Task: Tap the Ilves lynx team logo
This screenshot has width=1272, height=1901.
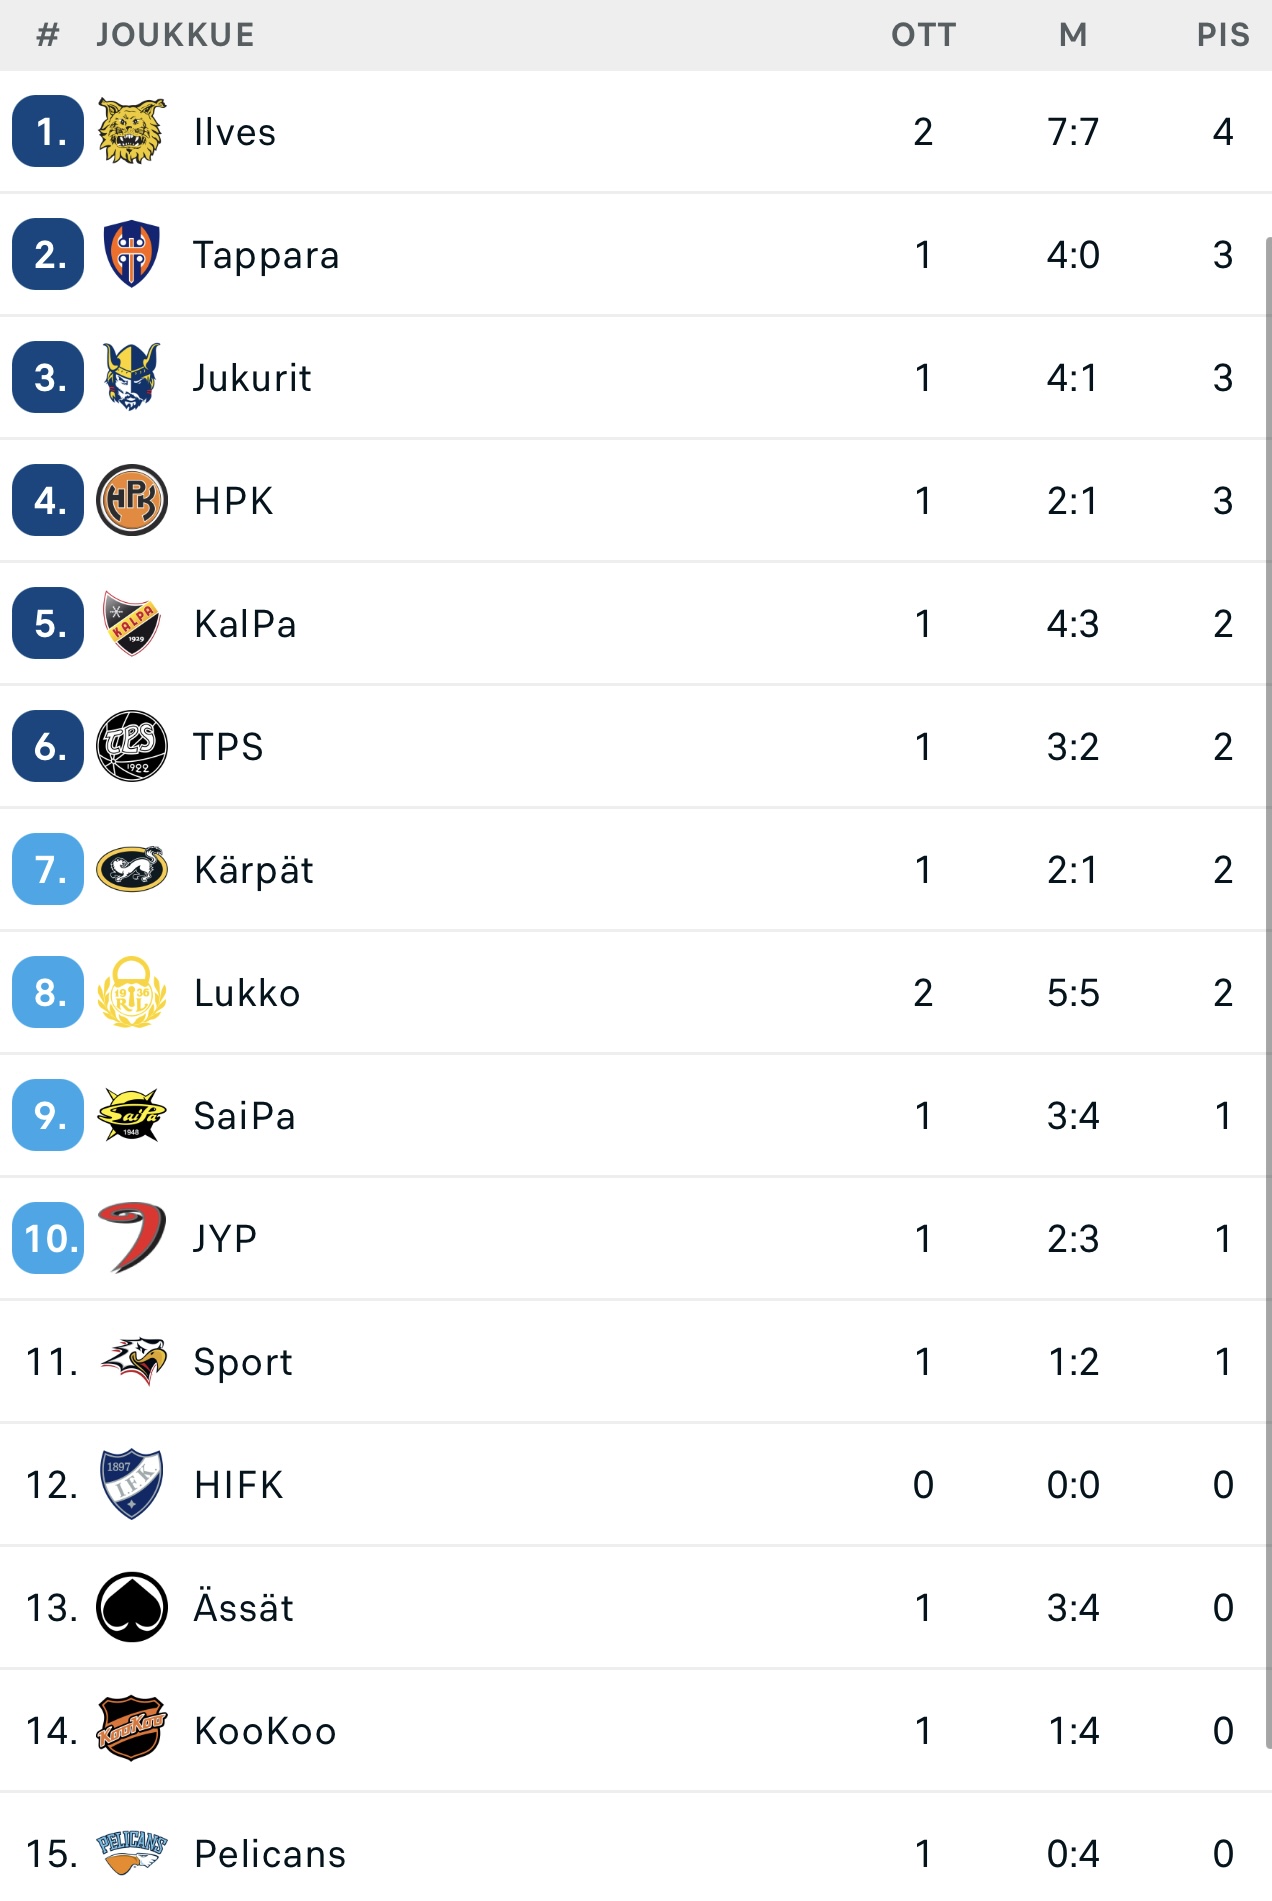Action: coord(131,131)
